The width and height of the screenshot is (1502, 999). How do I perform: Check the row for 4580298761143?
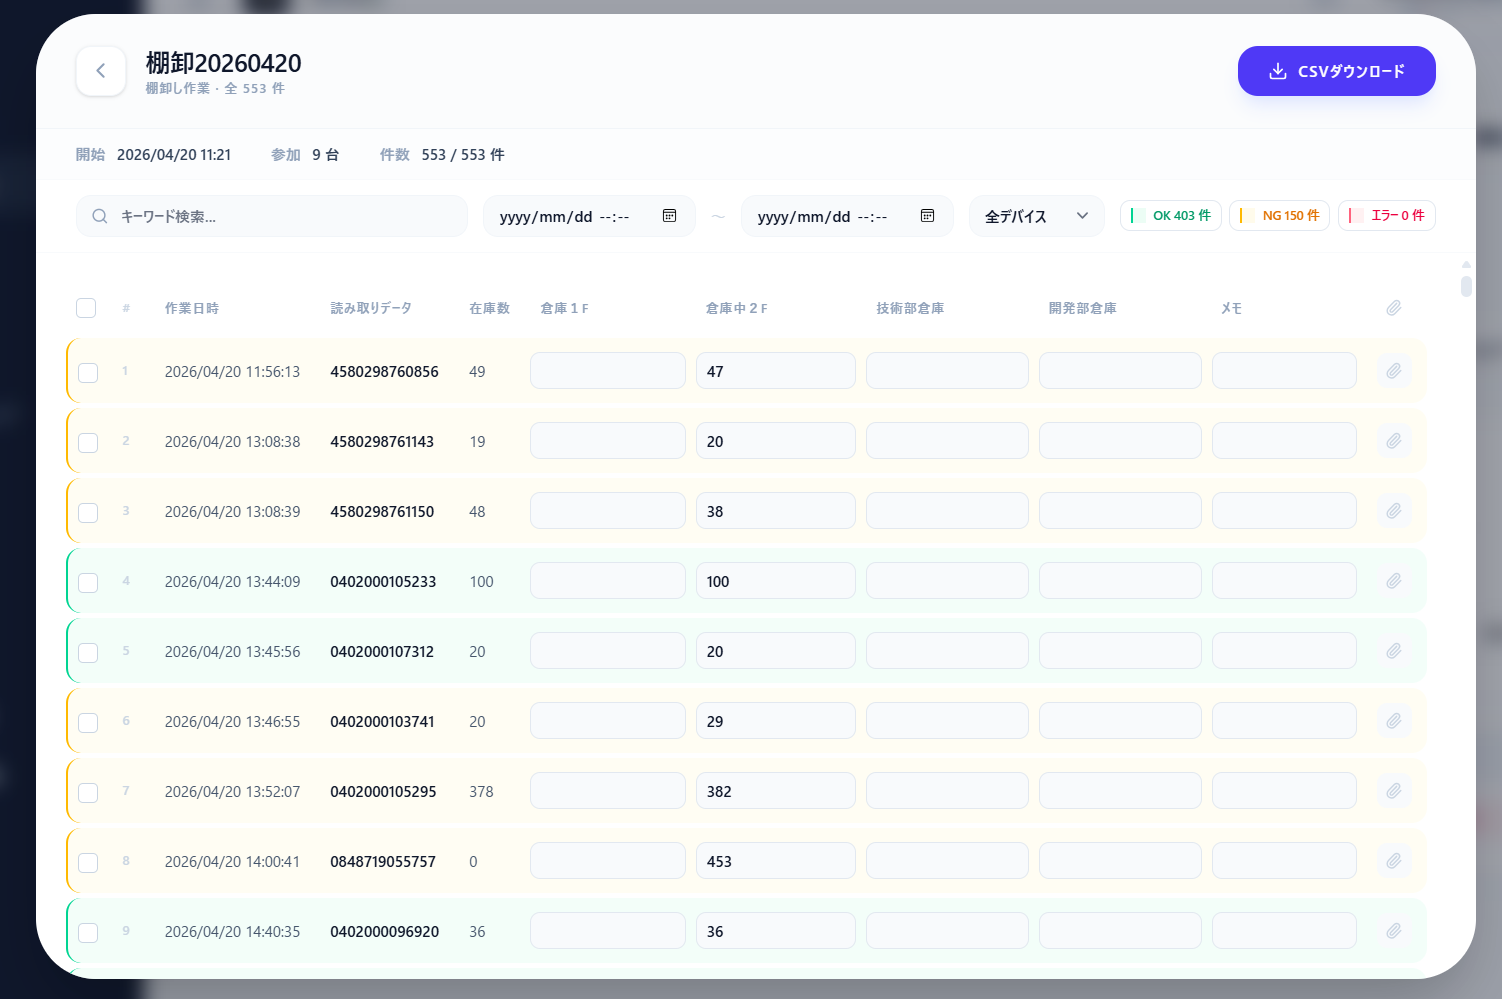pyautogui.click(x=88, y=442)
